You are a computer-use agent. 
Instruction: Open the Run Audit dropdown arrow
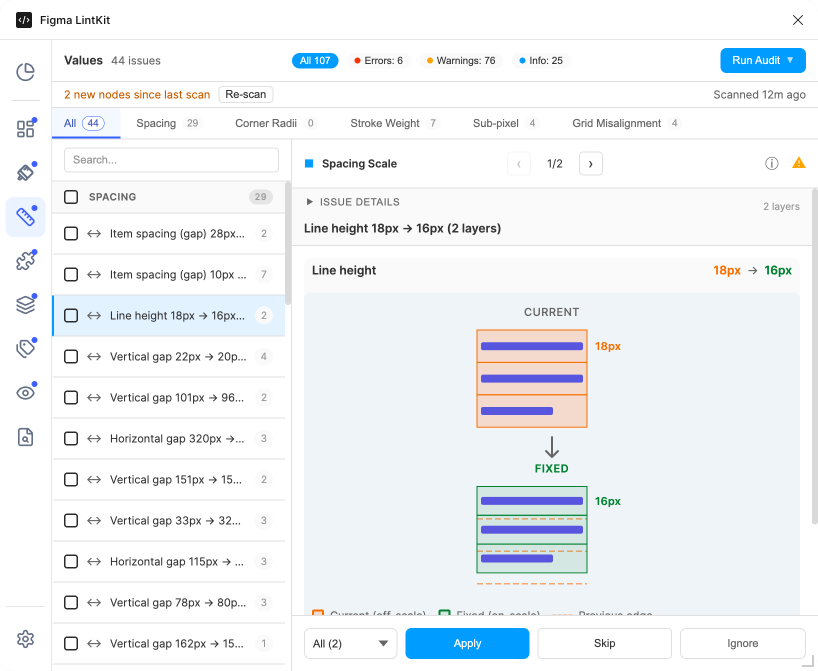[791, 60]
